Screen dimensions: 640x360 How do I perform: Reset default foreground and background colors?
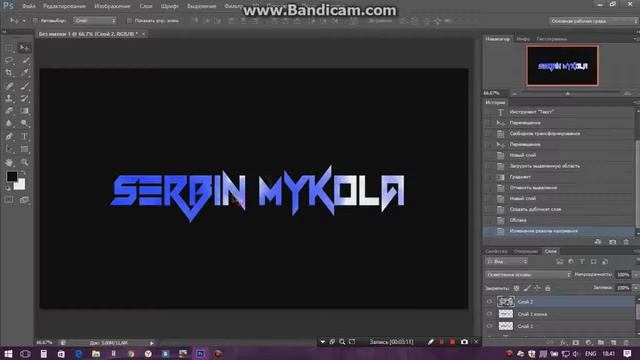pyautogui.click(x=8, y=188)
